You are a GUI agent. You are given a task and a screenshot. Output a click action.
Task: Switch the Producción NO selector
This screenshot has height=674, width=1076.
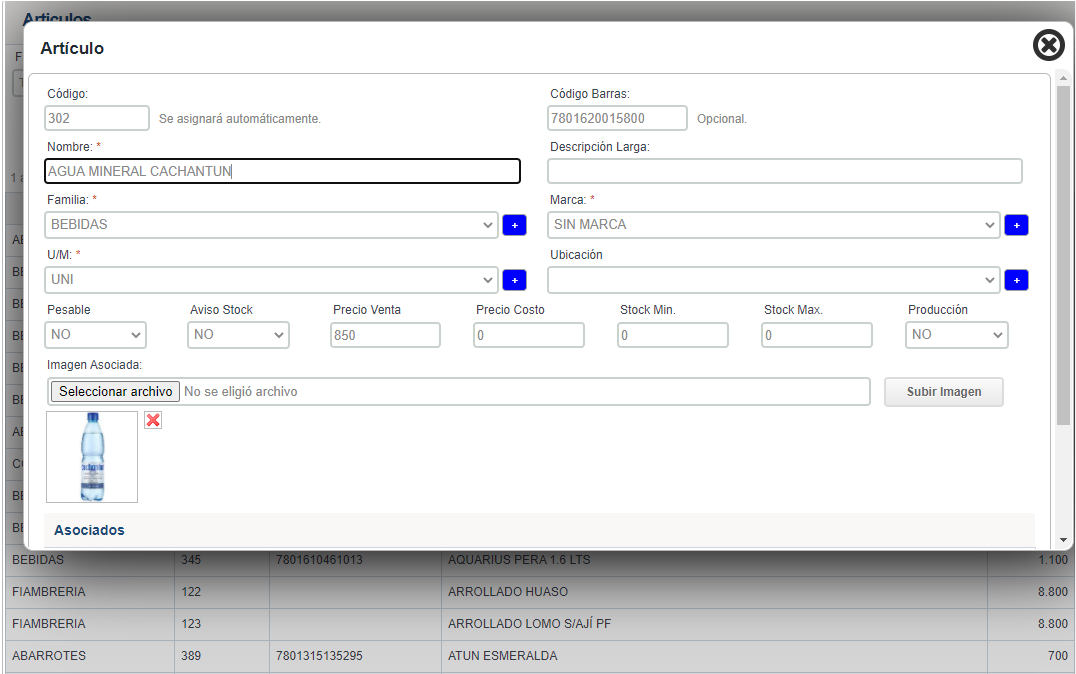[956, 335]
